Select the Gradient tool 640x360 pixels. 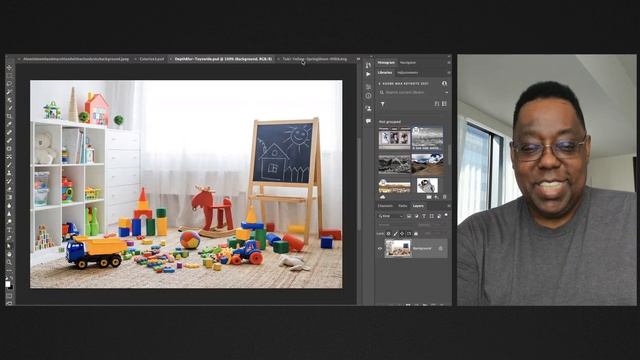(9, 197)
